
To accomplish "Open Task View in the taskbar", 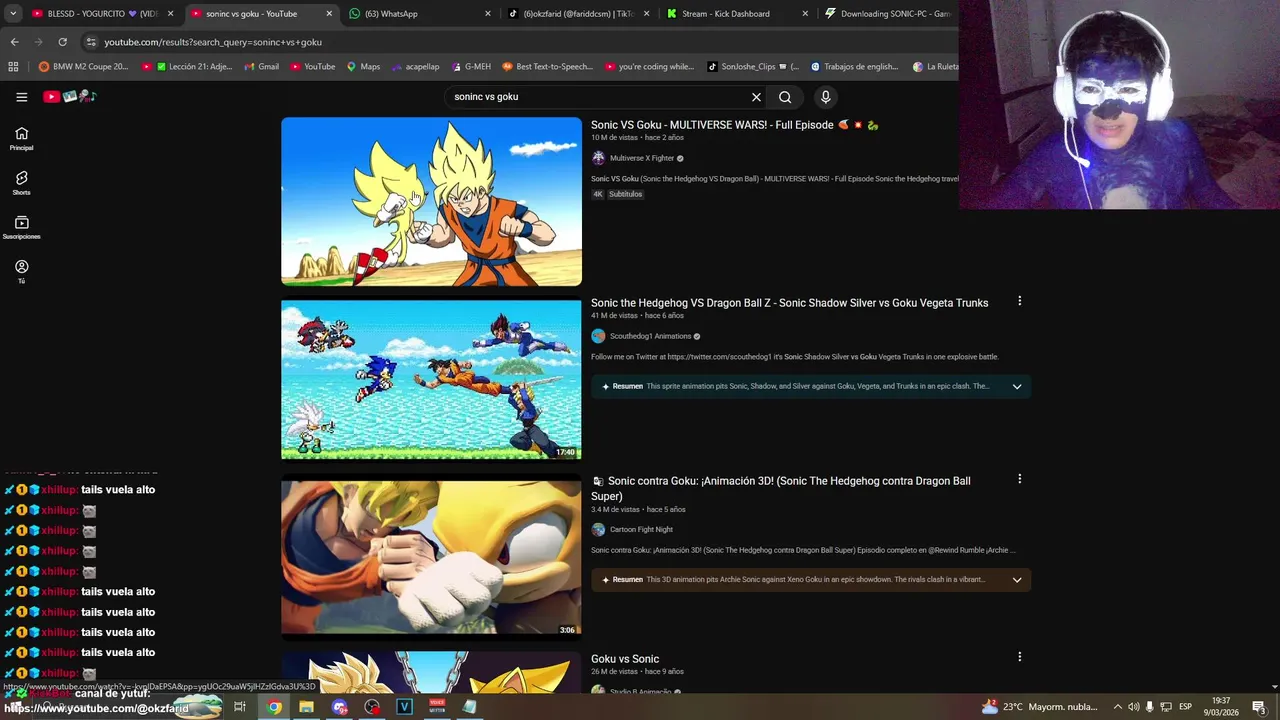I will coord(240,707).
